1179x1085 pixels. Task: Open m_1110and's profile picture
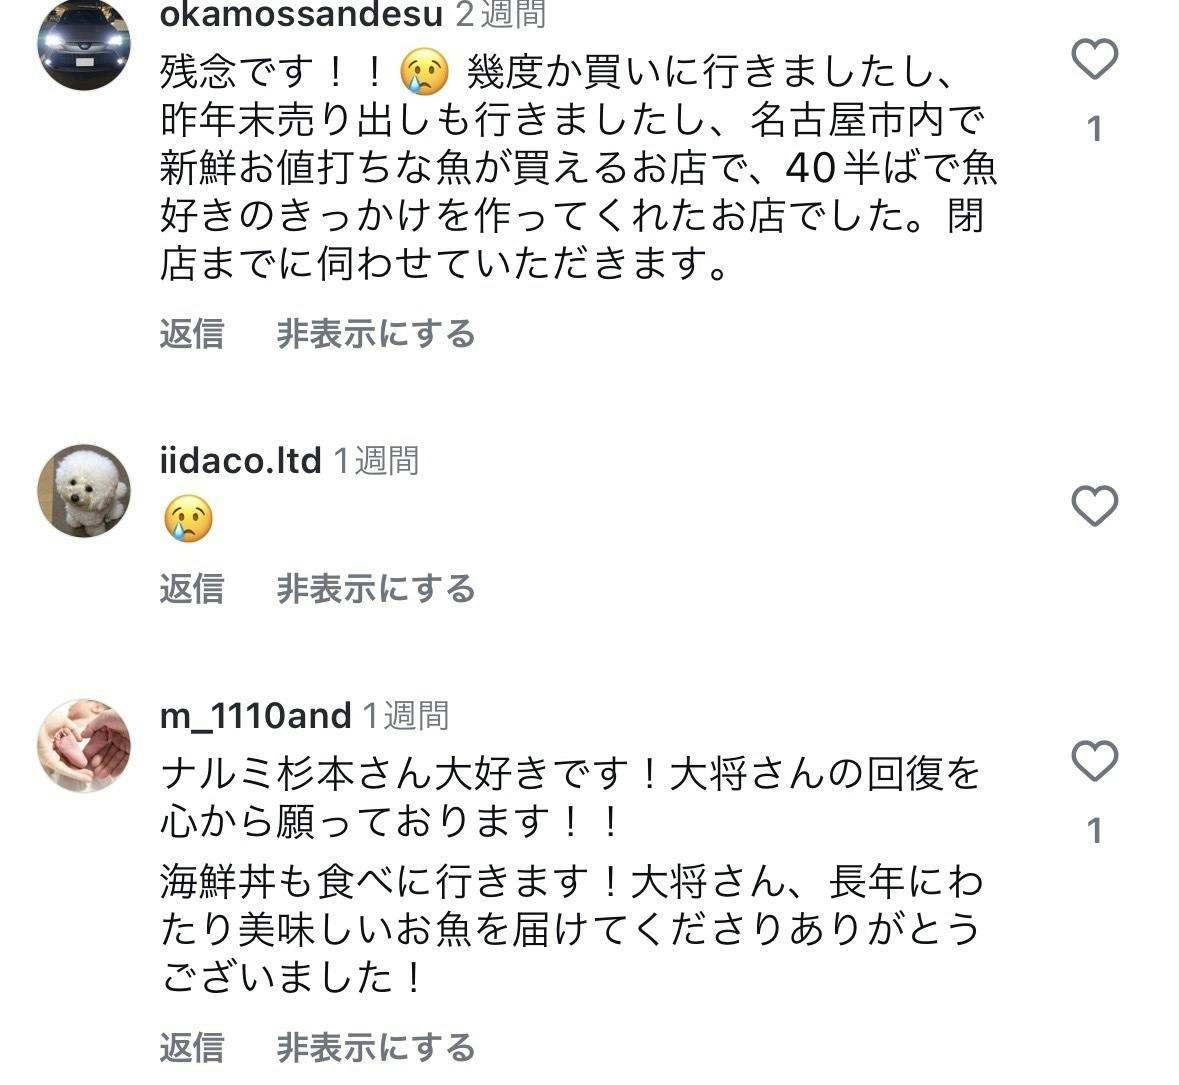point(84,746)
